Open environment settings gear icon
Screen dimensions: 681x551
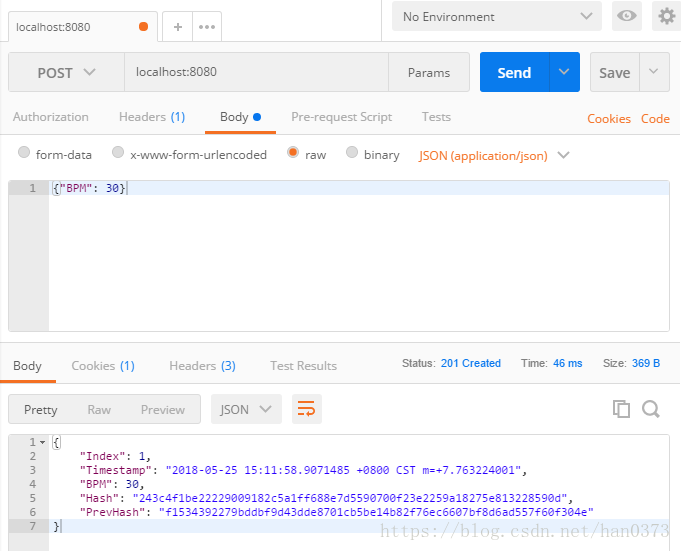click(x=665, y=16)
